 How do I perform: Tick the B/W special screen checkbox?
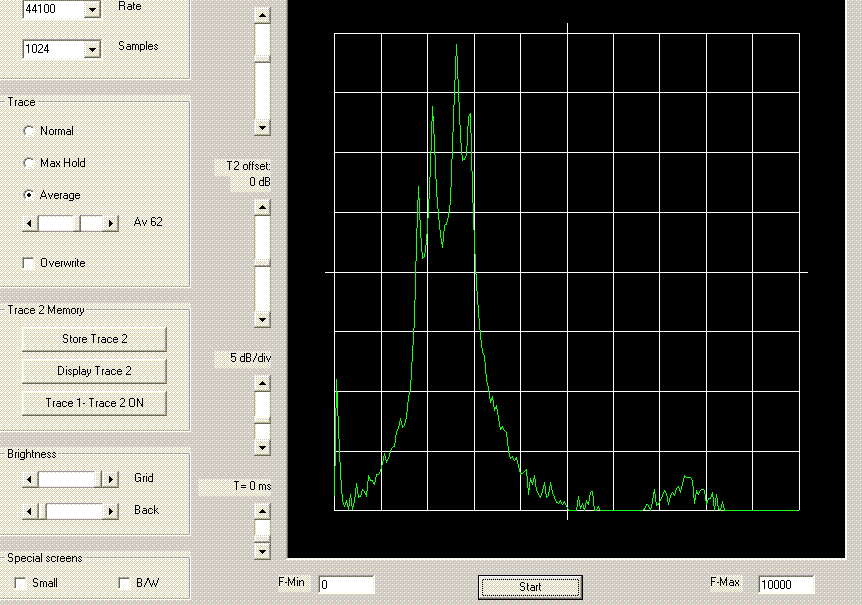[124, 583]
